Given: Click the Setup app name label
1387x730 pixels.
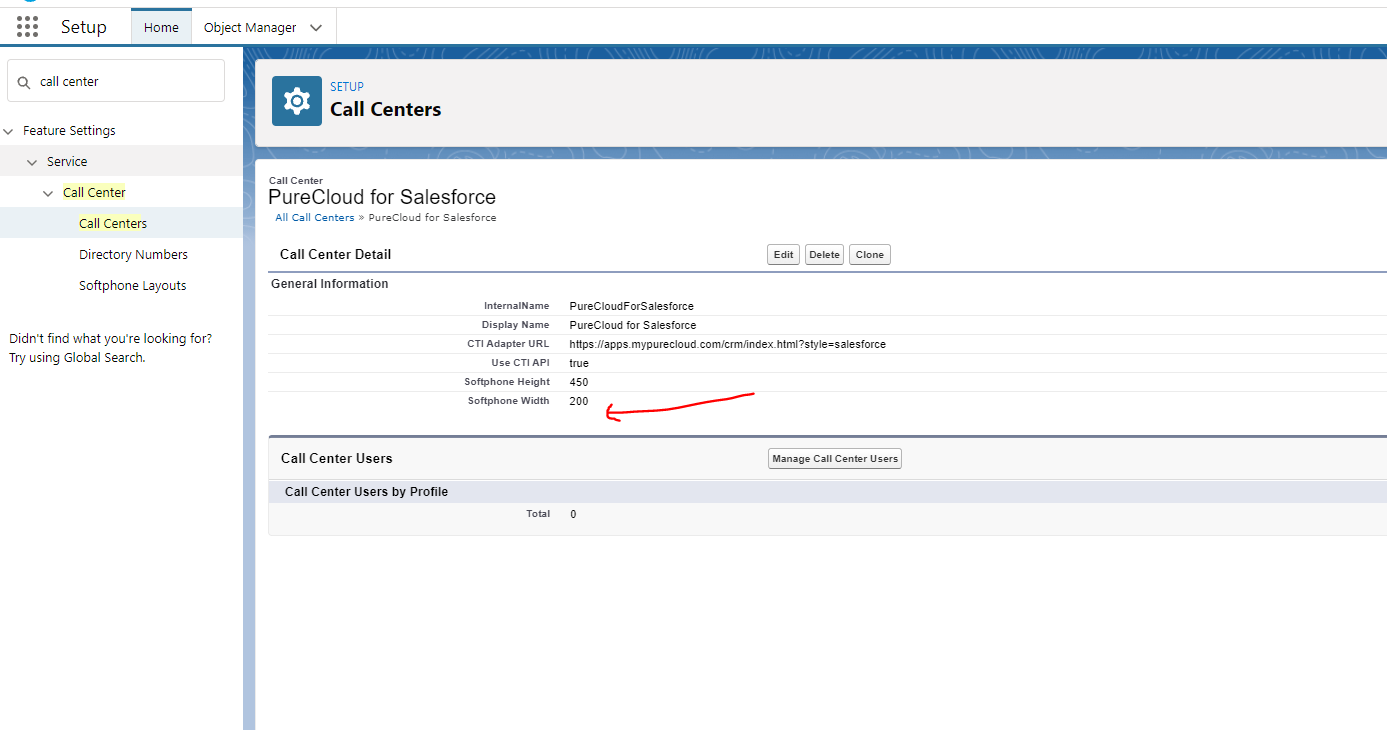Looking at the screenshot, I should [x=84, y=27].
